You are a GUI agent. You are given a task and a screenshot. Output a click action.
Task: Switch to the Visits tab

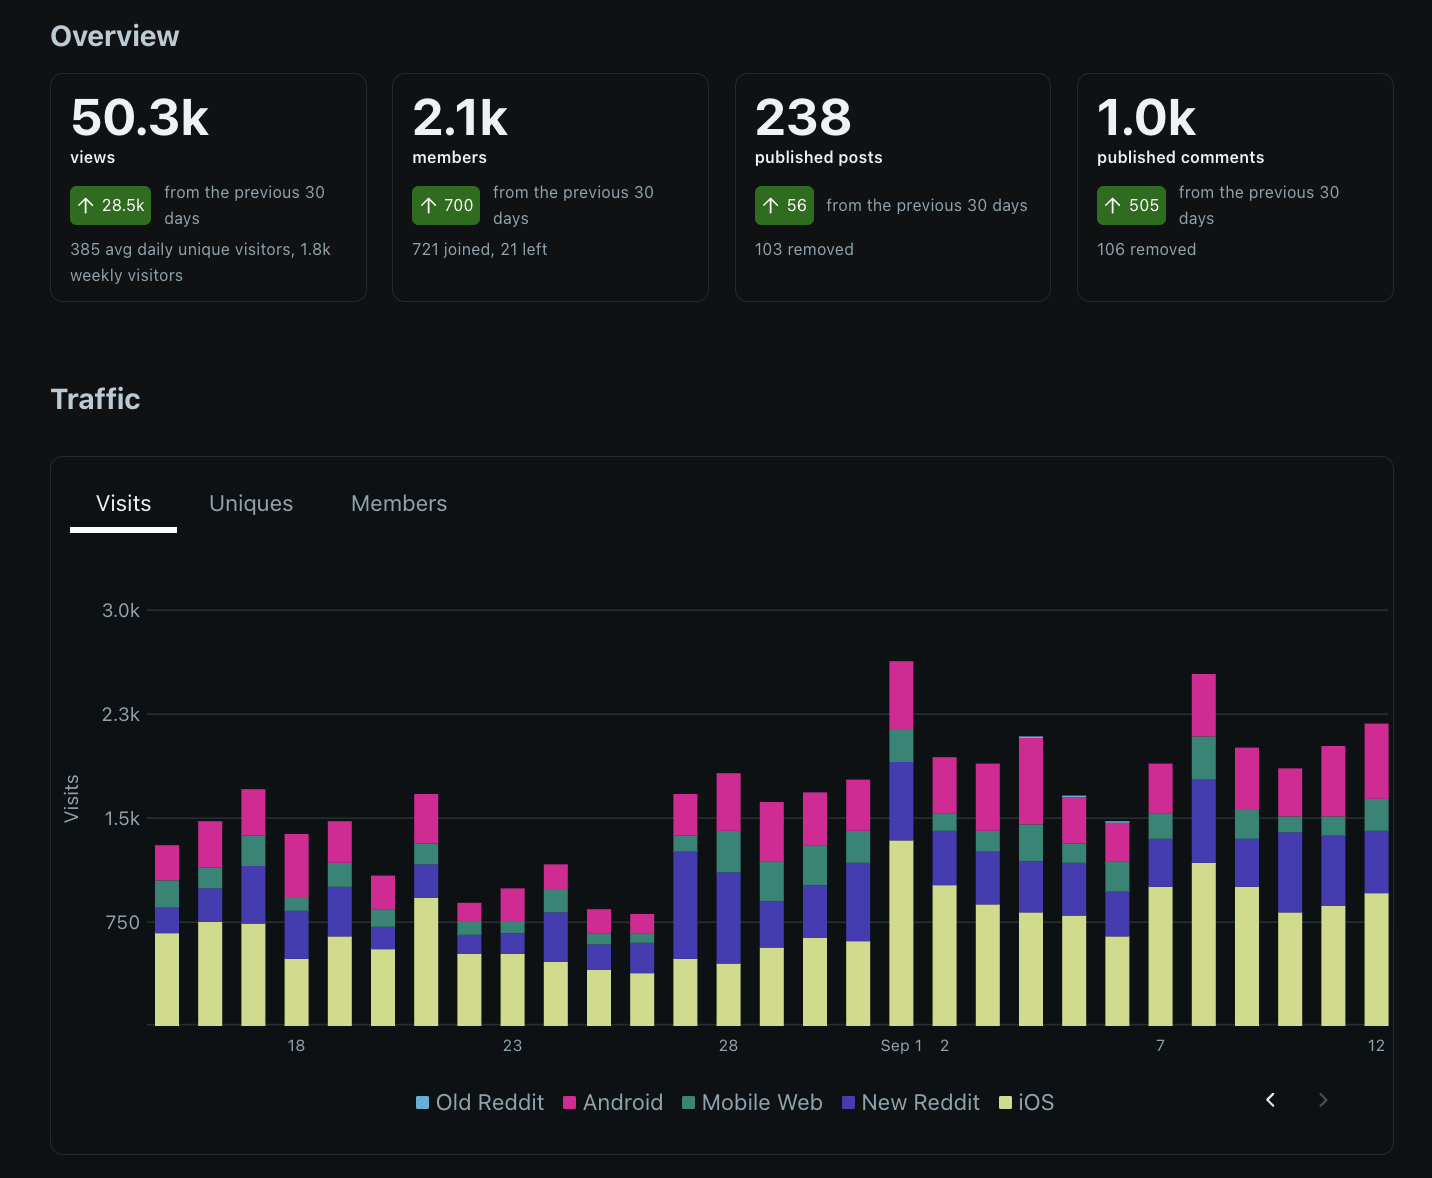(123, 504)
